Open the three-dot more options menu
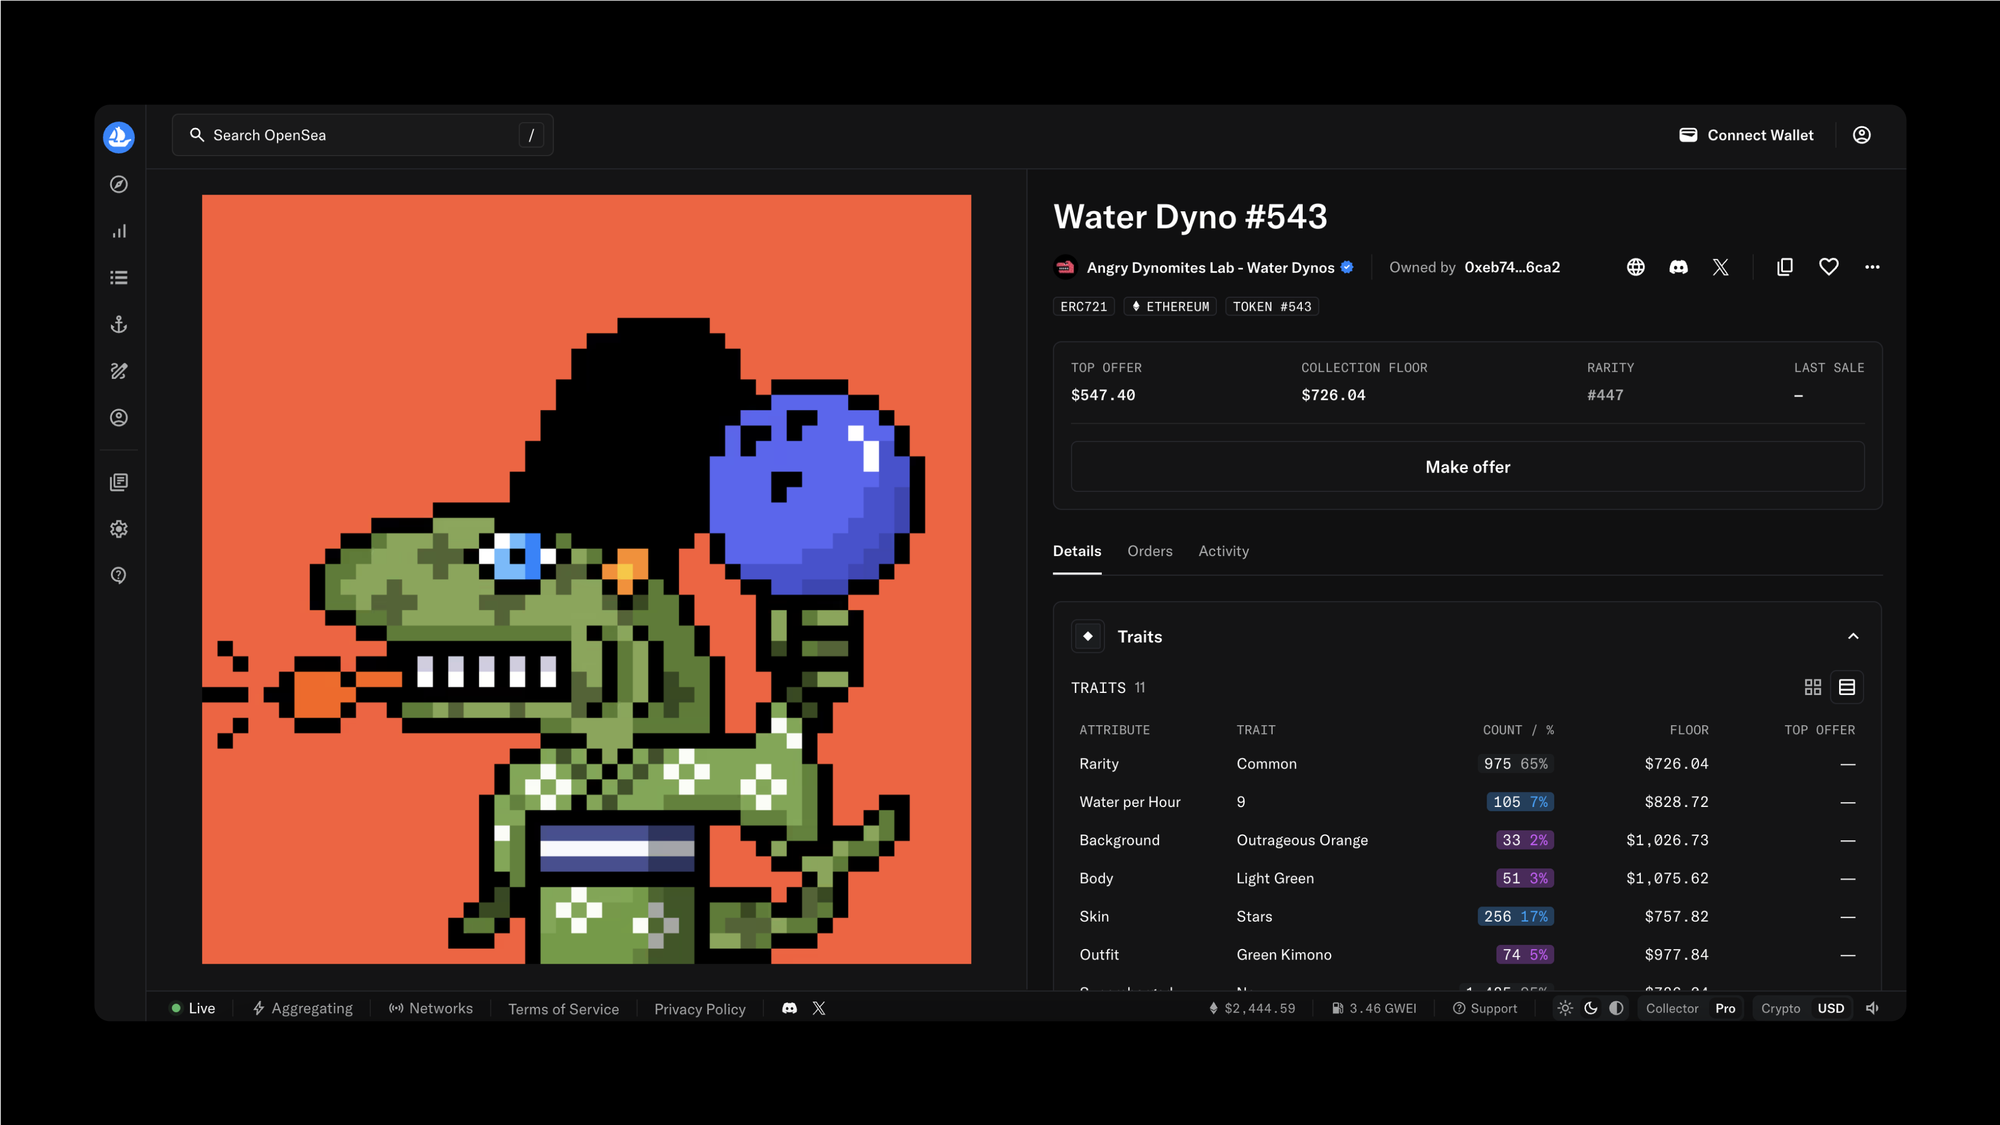Screen dimensions: 2000x1125 click(1872, 267)
